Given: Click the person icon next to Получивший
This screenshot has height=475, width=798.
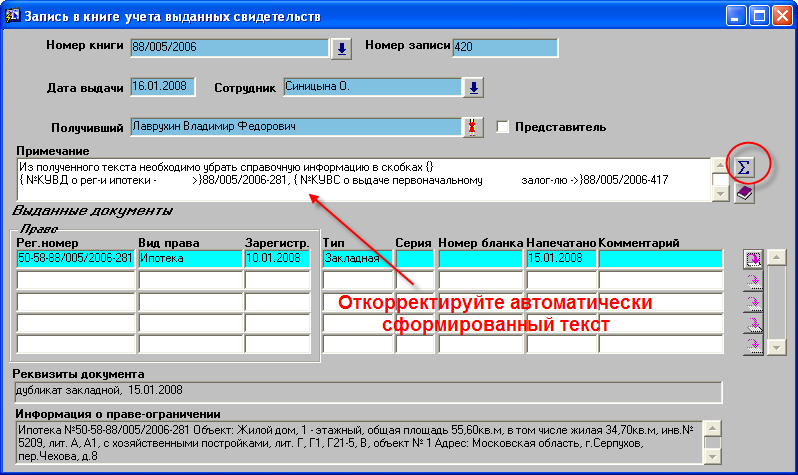Looking at the screenshot, I should click(x=472, y=127).
